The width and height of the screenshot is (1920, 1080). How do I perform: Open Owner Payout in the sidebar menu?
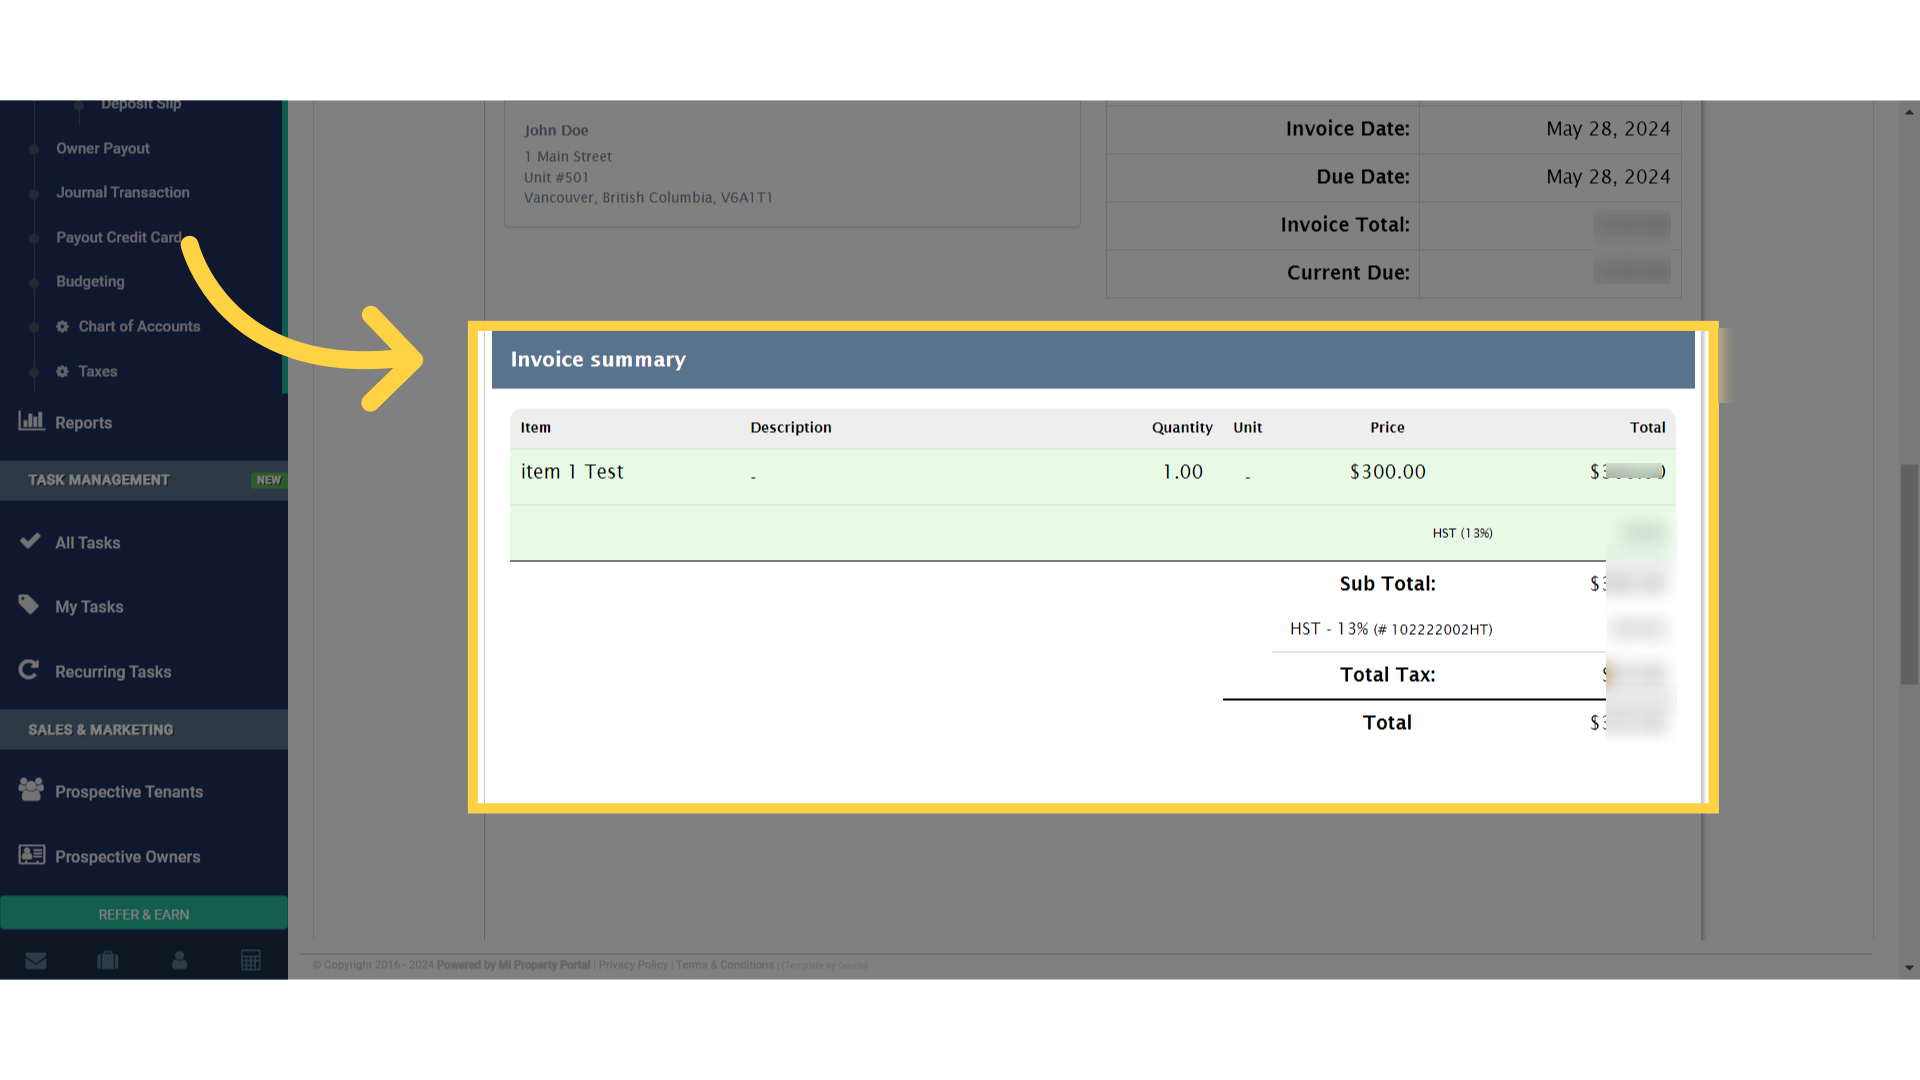pos(102,148)
